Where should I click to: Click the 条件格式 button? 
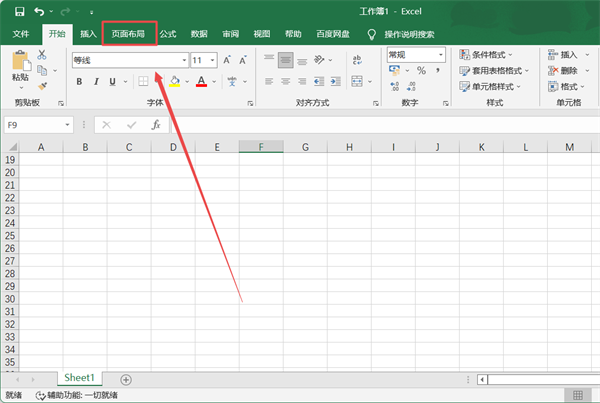click(487, 55)
